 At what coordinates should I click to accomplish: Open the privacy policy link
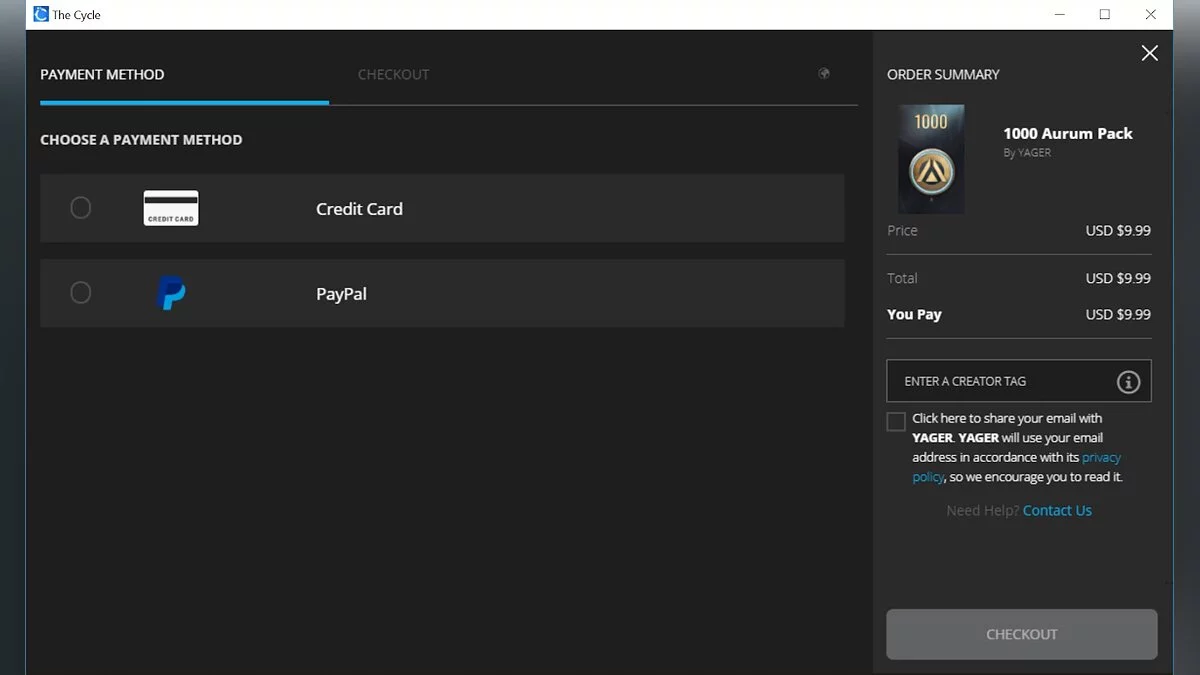(1101, 458)
